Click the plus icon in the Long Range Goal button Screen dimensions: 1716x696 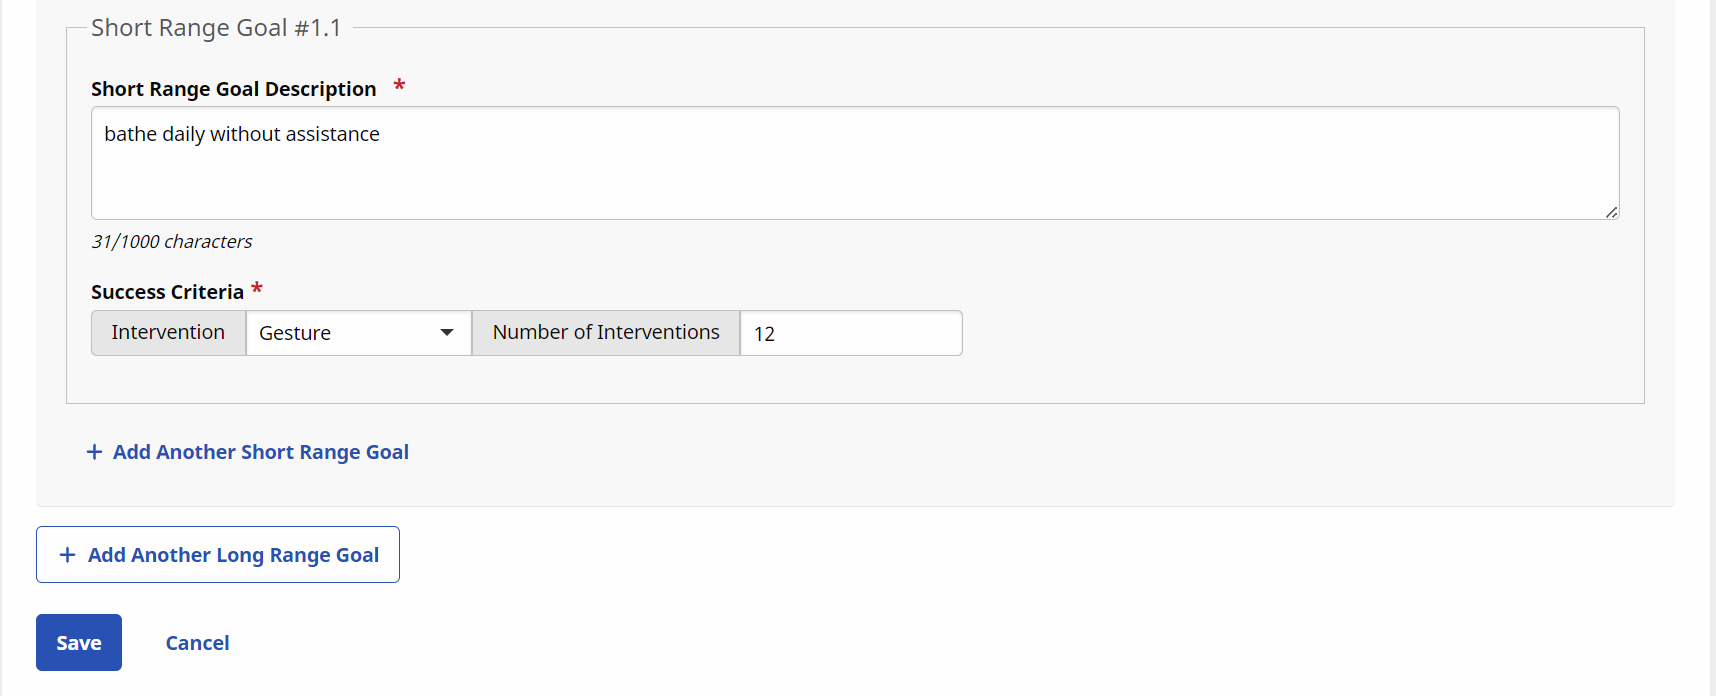click(x=68, y=555)
